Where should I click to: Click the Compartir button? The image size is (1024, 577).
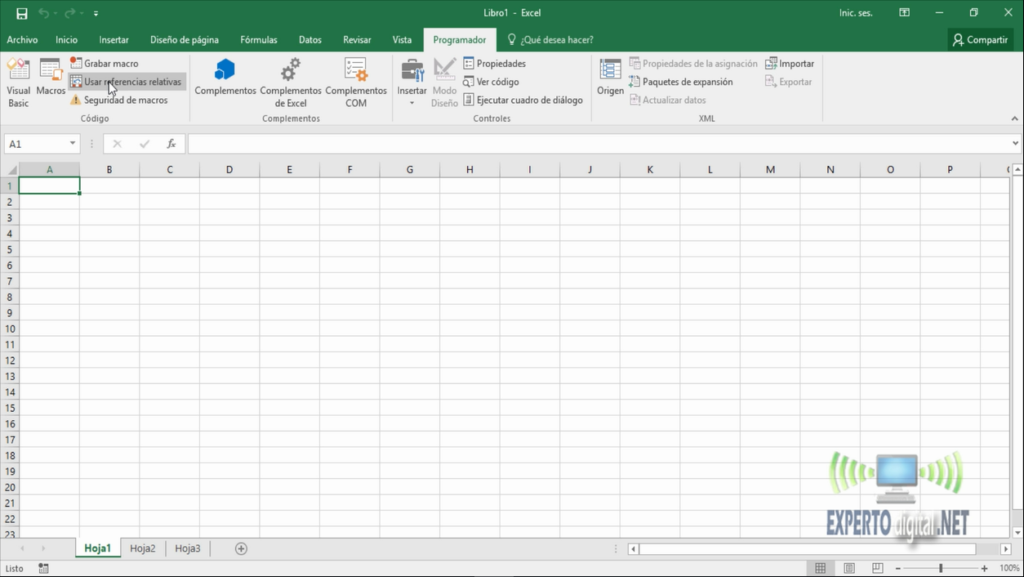pos(979,39)
